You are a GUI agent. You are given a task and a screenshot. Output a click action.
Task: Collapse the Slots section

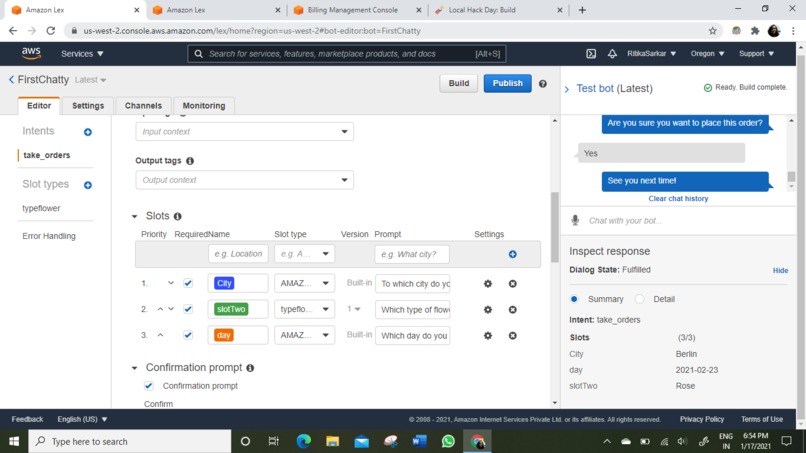click(135, 216)
